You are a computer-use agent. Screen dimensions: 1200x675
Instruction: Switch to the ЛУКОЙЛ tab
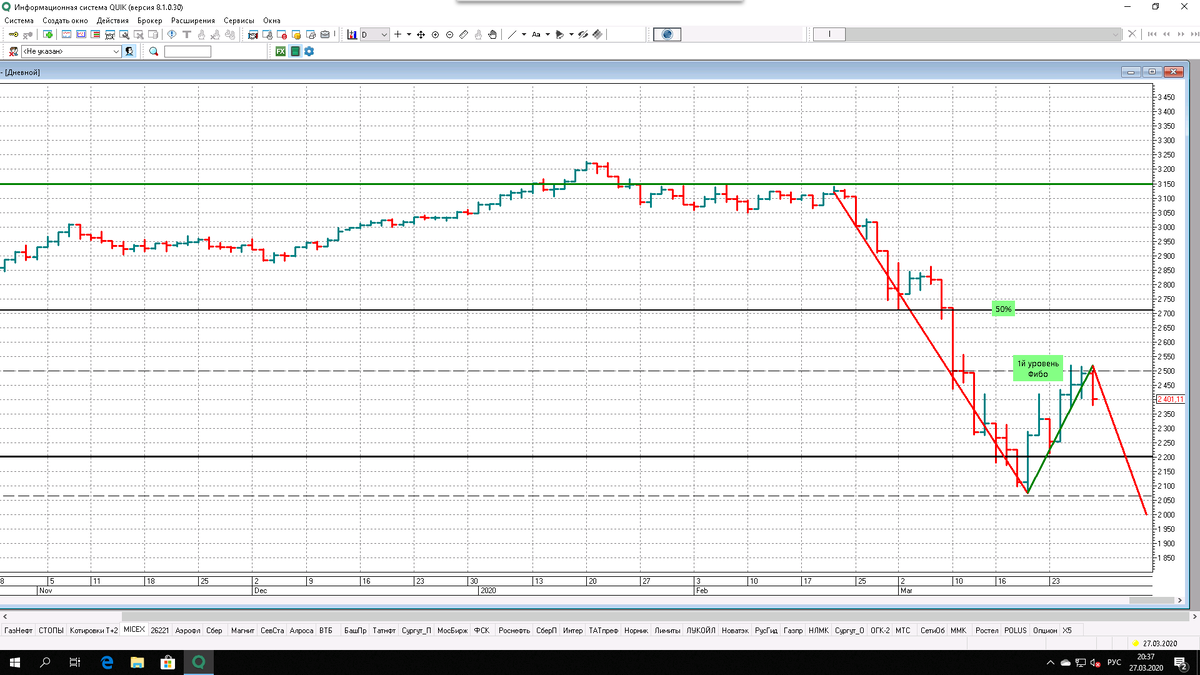(701, 631)
